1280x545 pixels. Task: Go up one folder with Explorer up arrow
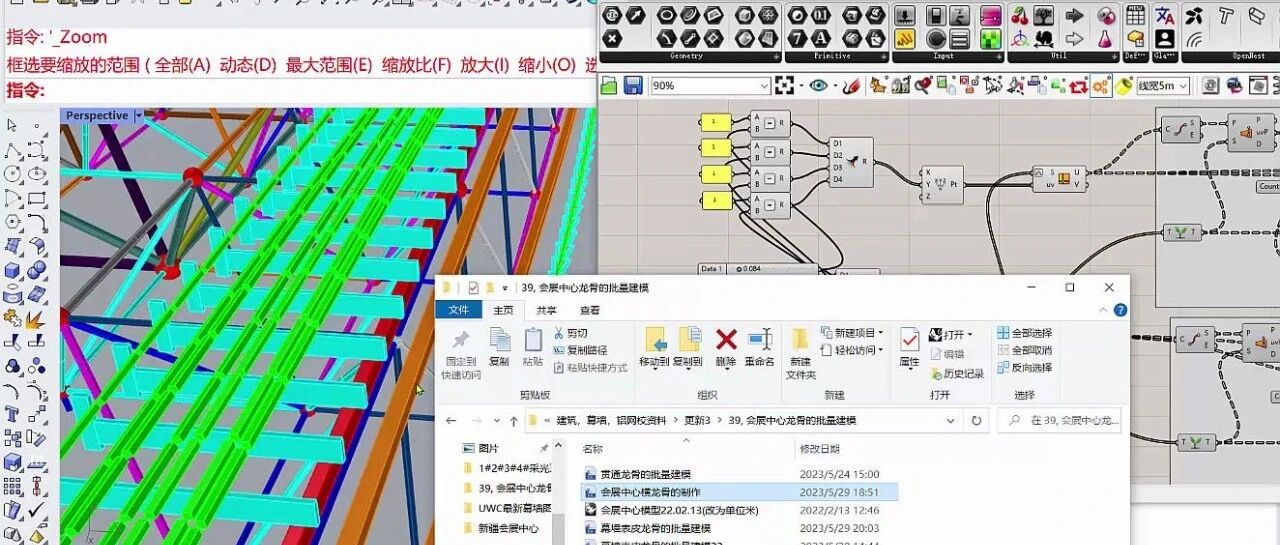tap(514, 421)
